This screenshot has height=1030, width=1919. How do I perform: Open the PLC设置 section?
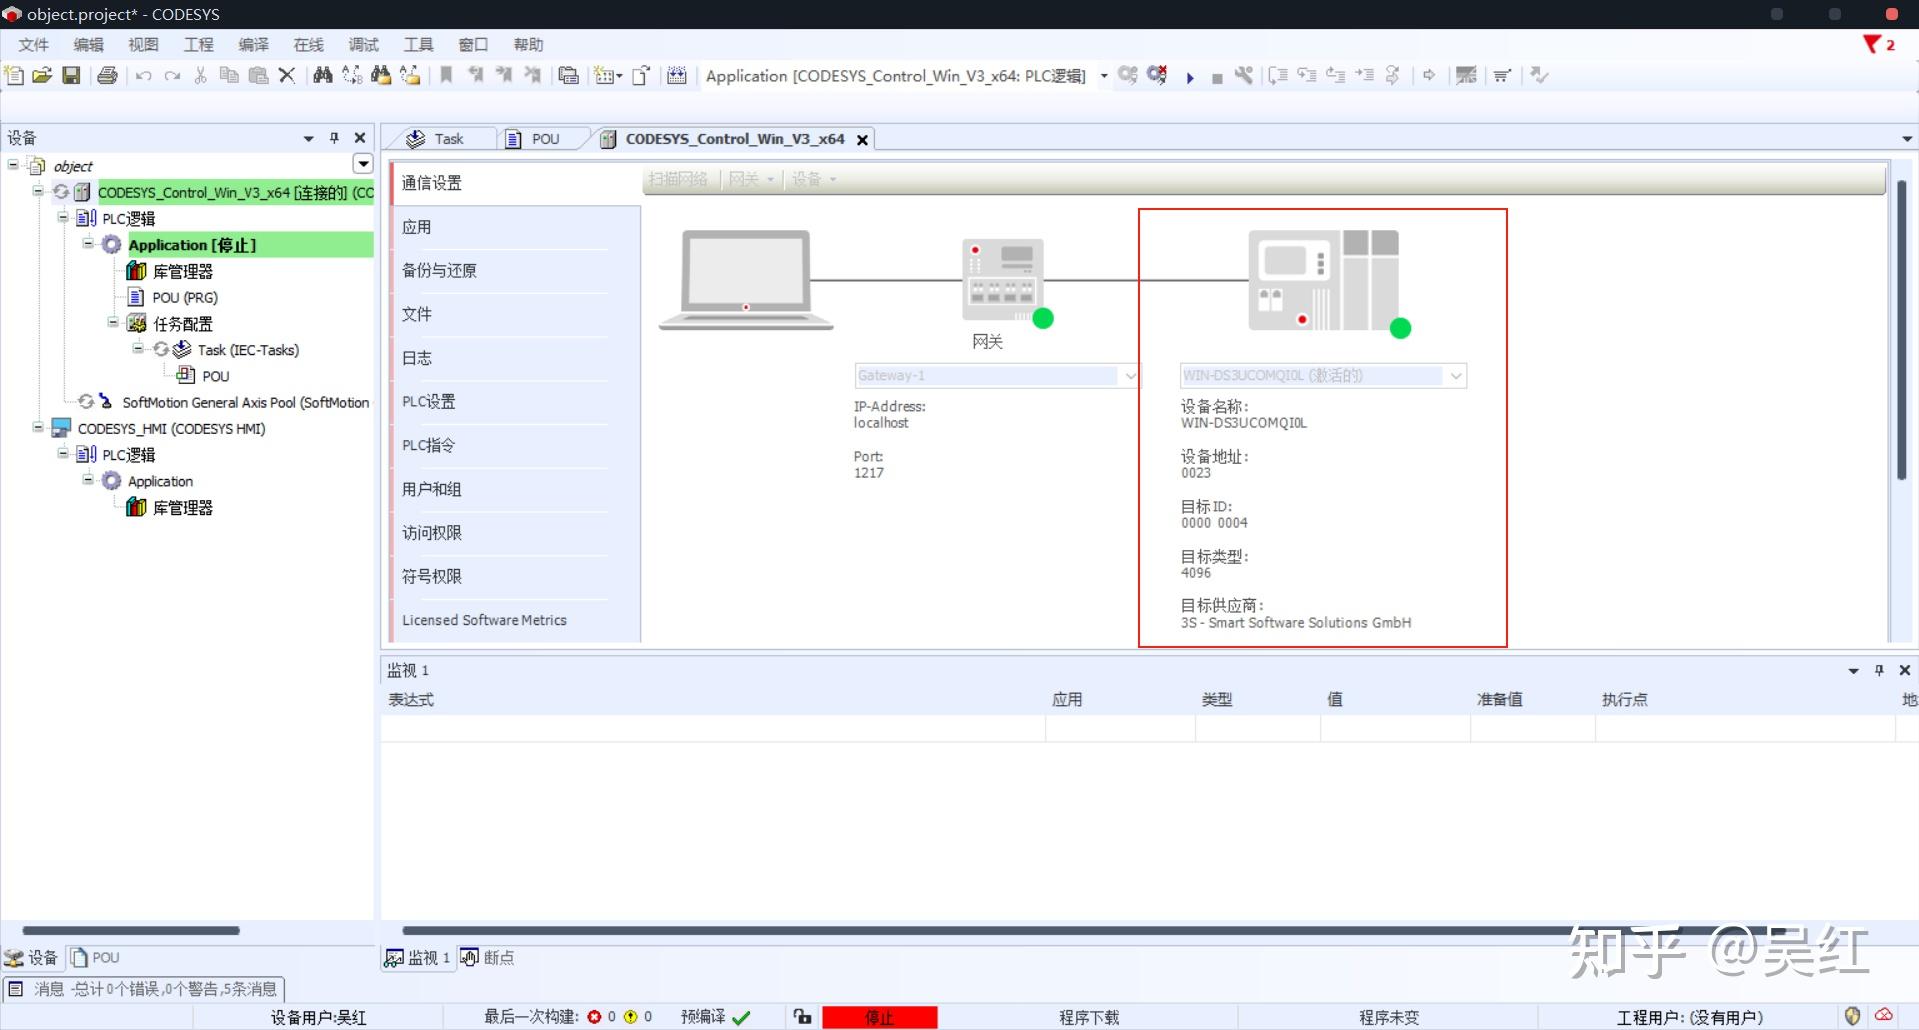click(516, 401)
